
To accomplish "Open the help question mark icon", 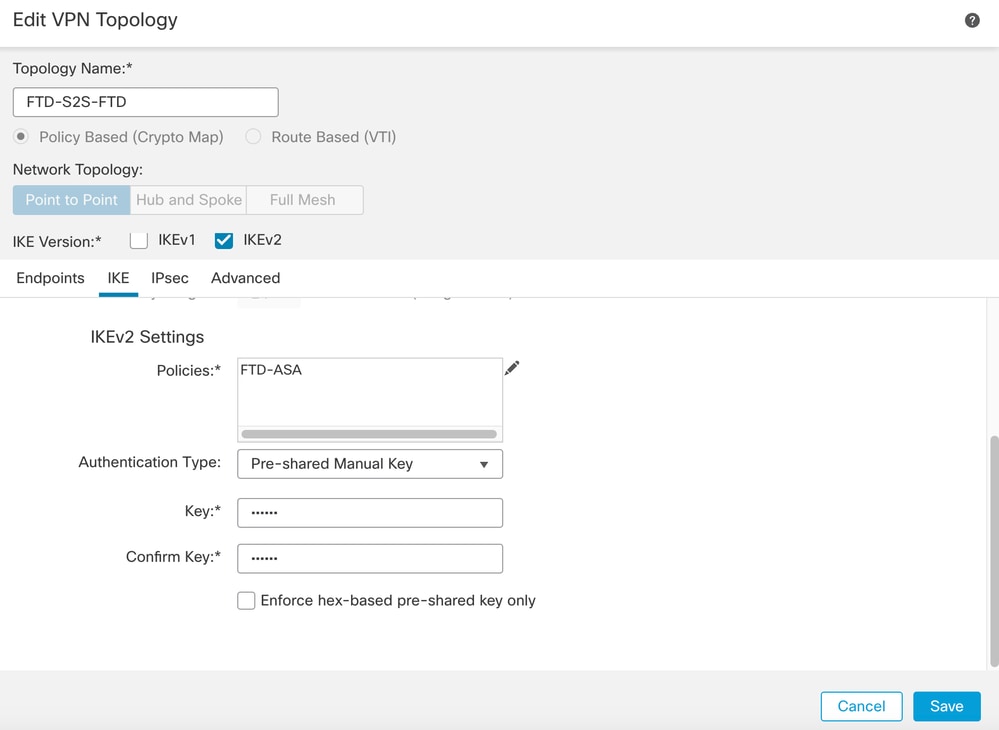I will [972, 20].
